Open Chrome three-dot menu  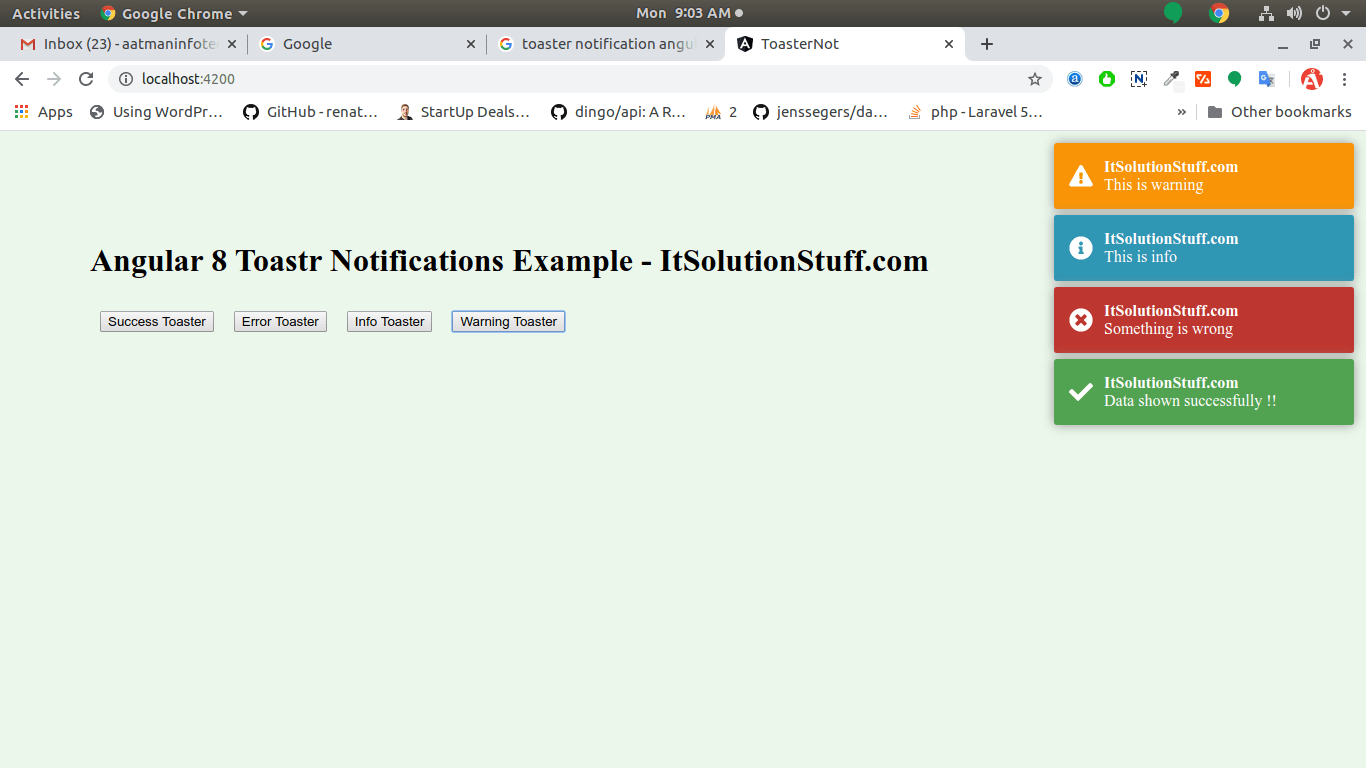tap(1344, 79)
